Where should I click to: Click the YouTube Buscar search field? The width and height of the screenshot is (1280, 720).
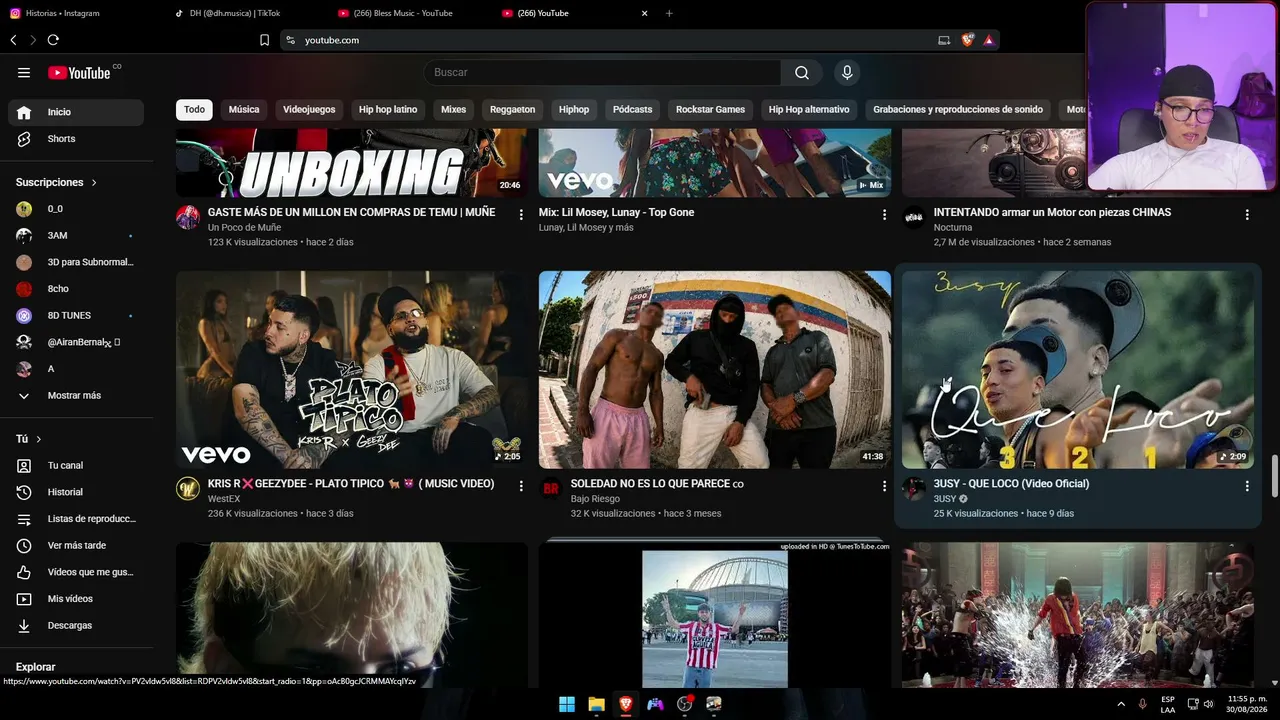pos(603,73)
